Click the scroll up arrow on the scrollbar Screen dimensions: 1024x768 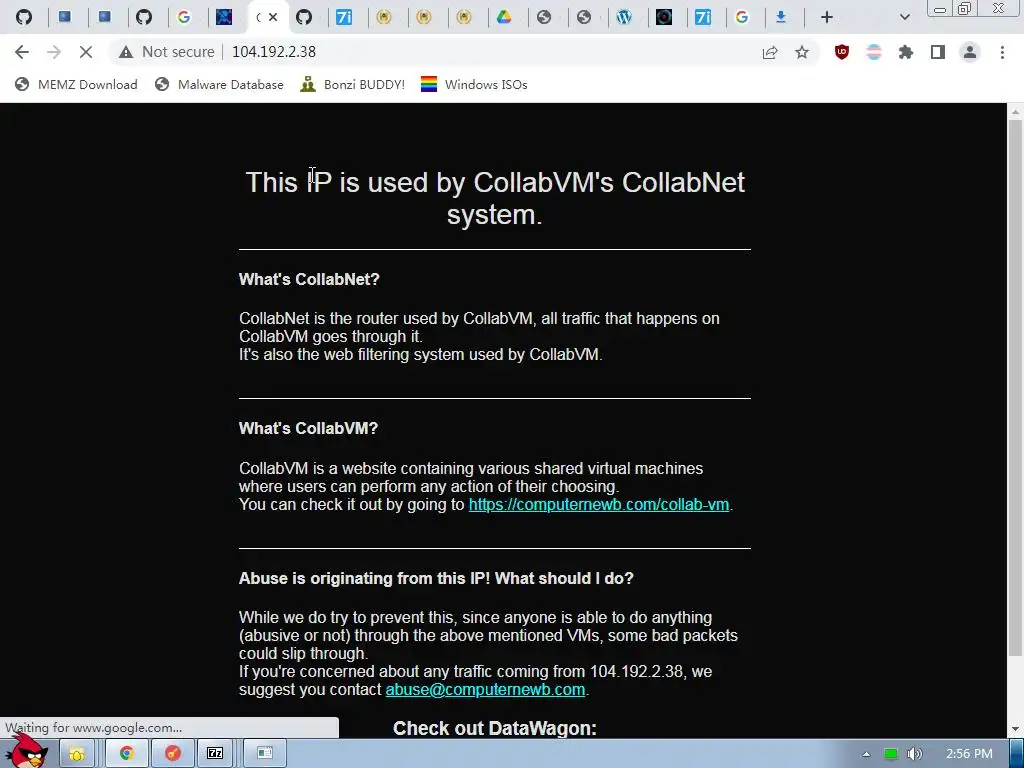[x=1016, y=112]
